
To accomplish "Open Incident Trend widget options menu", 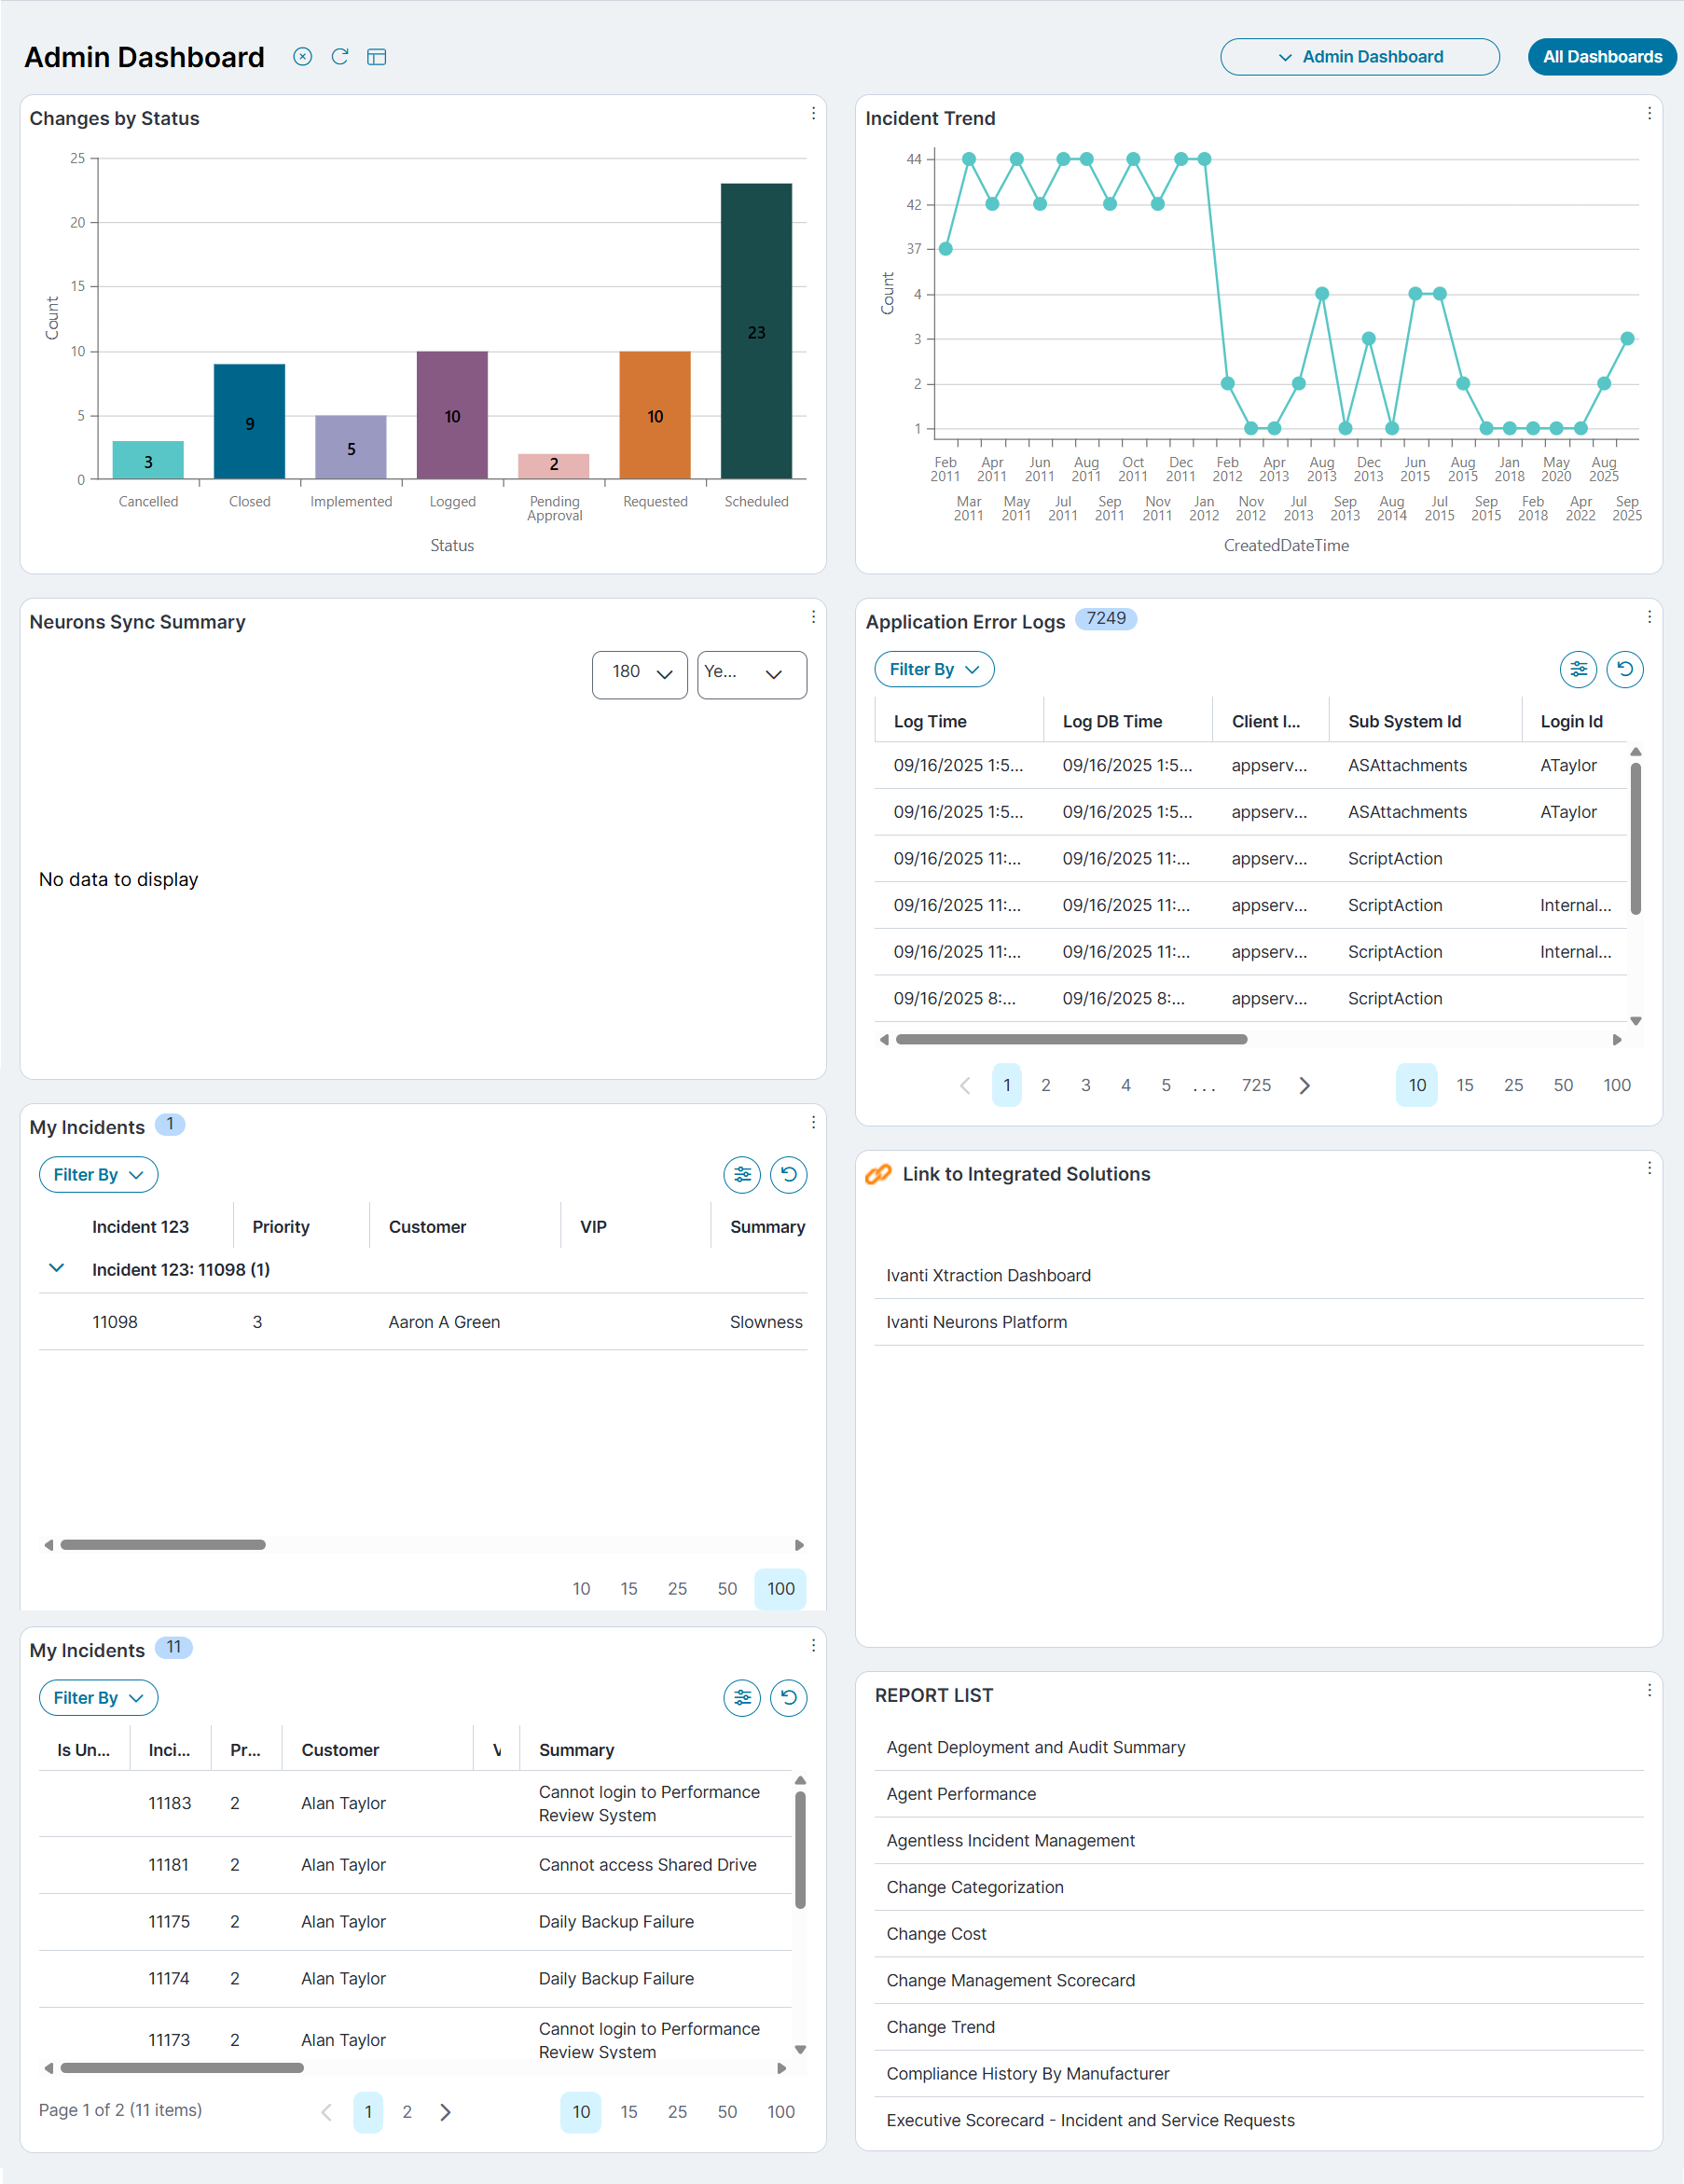I will (1649, 114).
